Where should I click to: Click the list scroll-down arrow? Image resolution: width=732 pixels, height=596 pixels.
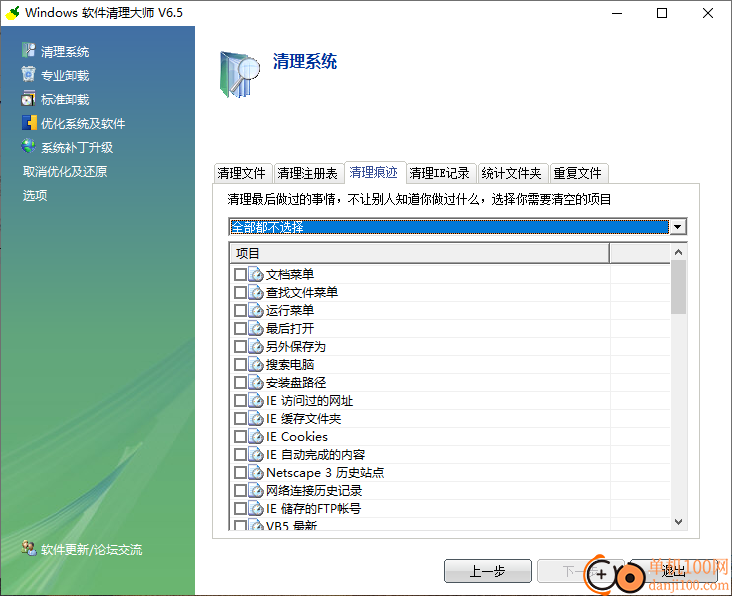(x=678, y=522)
